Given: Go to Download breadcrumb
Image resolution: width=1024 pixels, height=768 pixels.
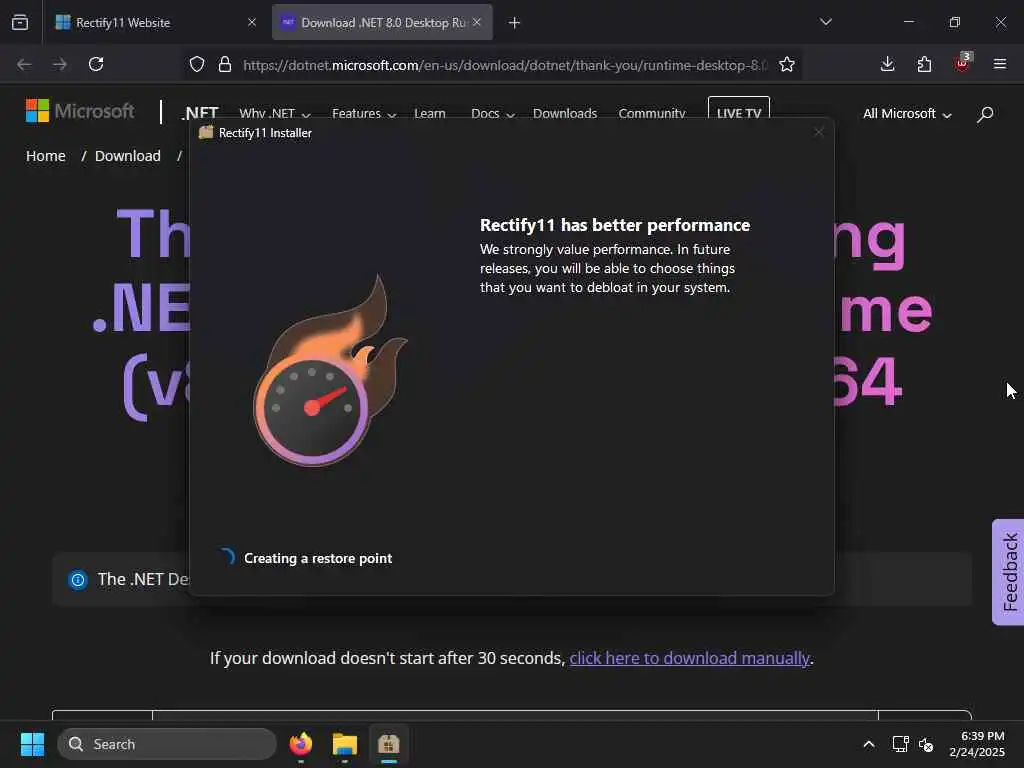Looking at the screenshot, I should [x=127, y=156].
